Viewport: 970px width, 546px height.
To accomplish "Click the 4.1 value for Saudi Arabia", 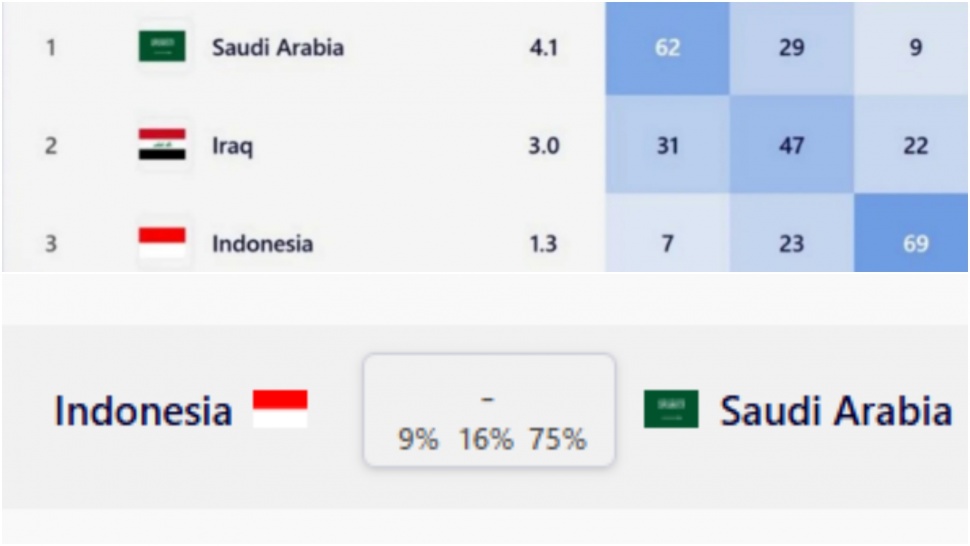I will point(543,47).
